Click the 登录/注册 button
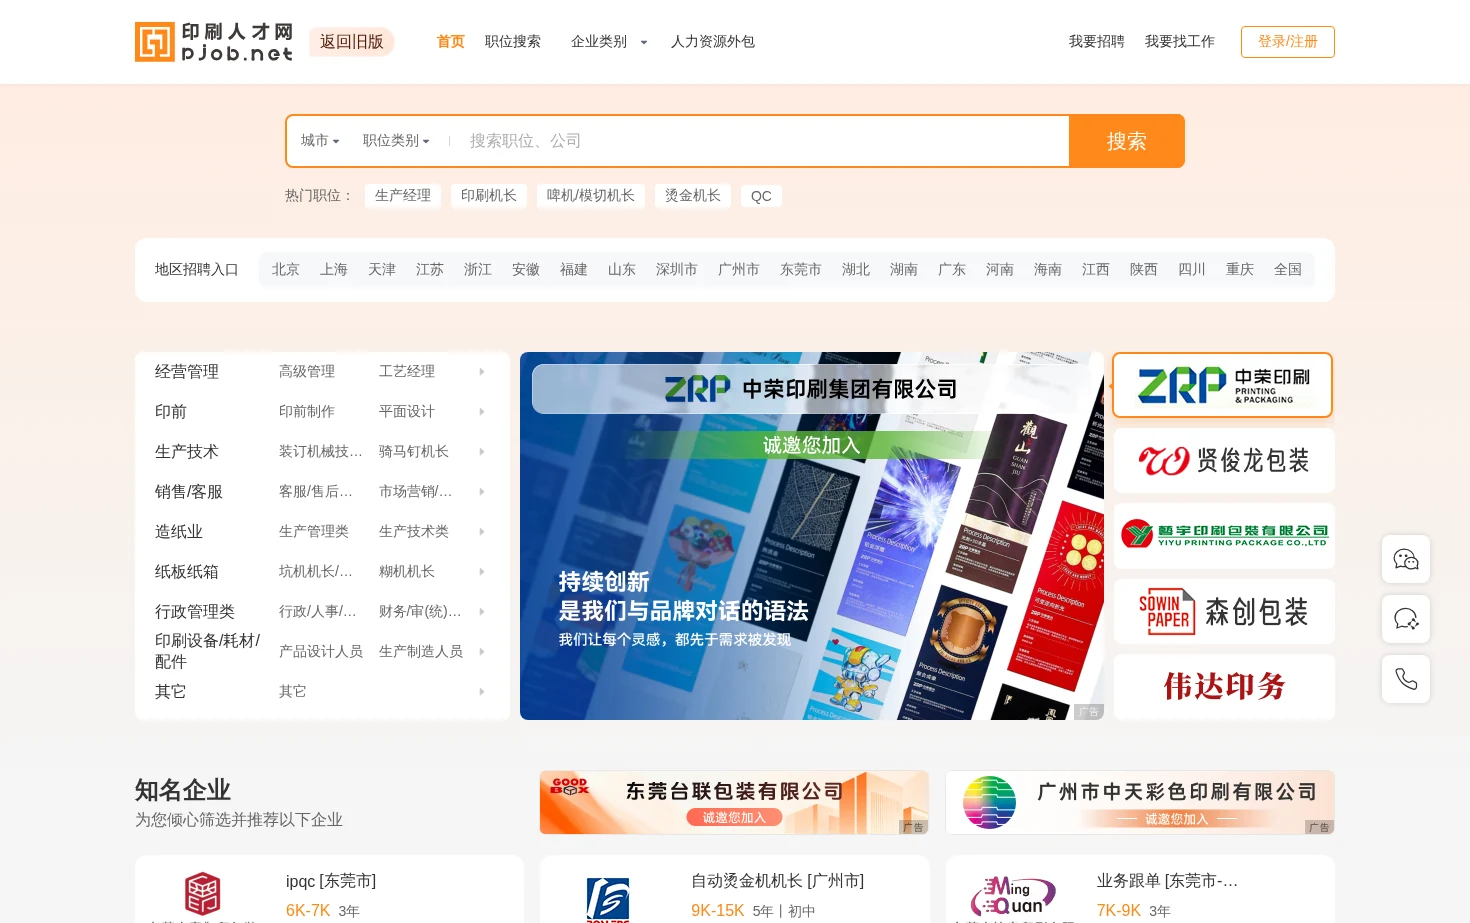 point(1288,42)
